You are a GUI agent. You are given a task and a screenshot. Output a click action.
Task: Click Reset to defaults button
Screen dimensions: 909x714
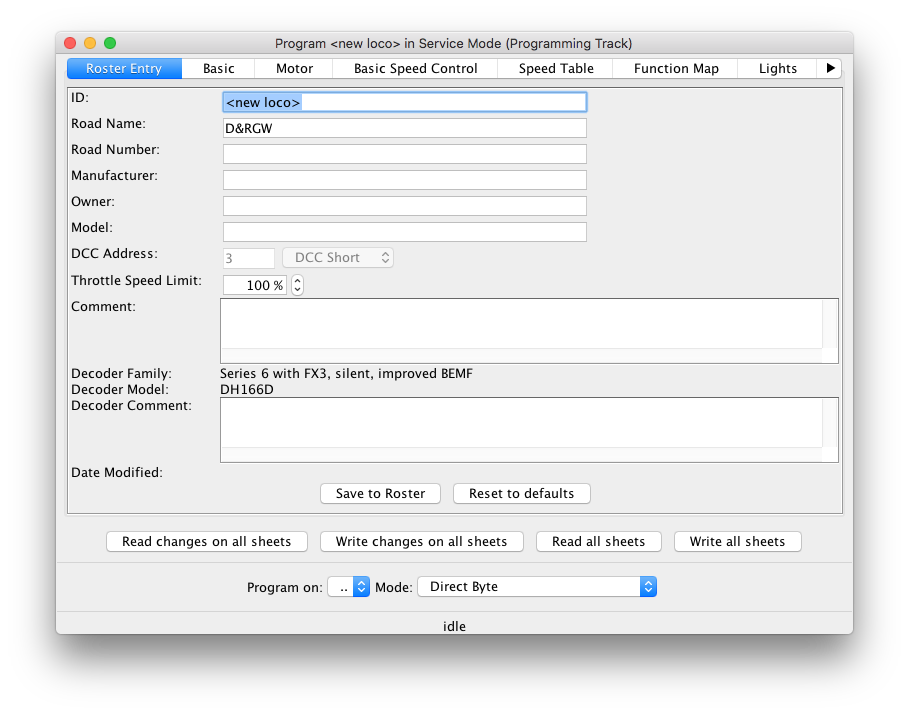[521, 494]
